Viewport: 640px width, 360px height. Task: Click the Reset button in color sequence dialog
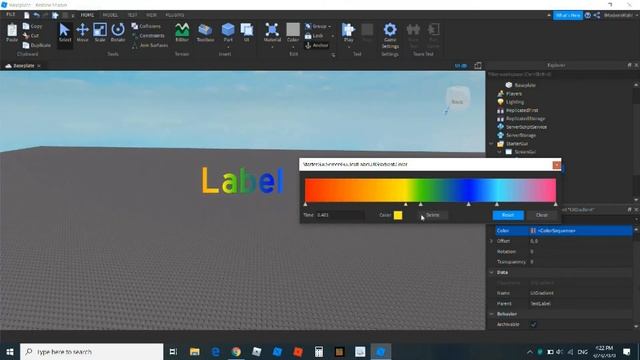tap(508, 215)
